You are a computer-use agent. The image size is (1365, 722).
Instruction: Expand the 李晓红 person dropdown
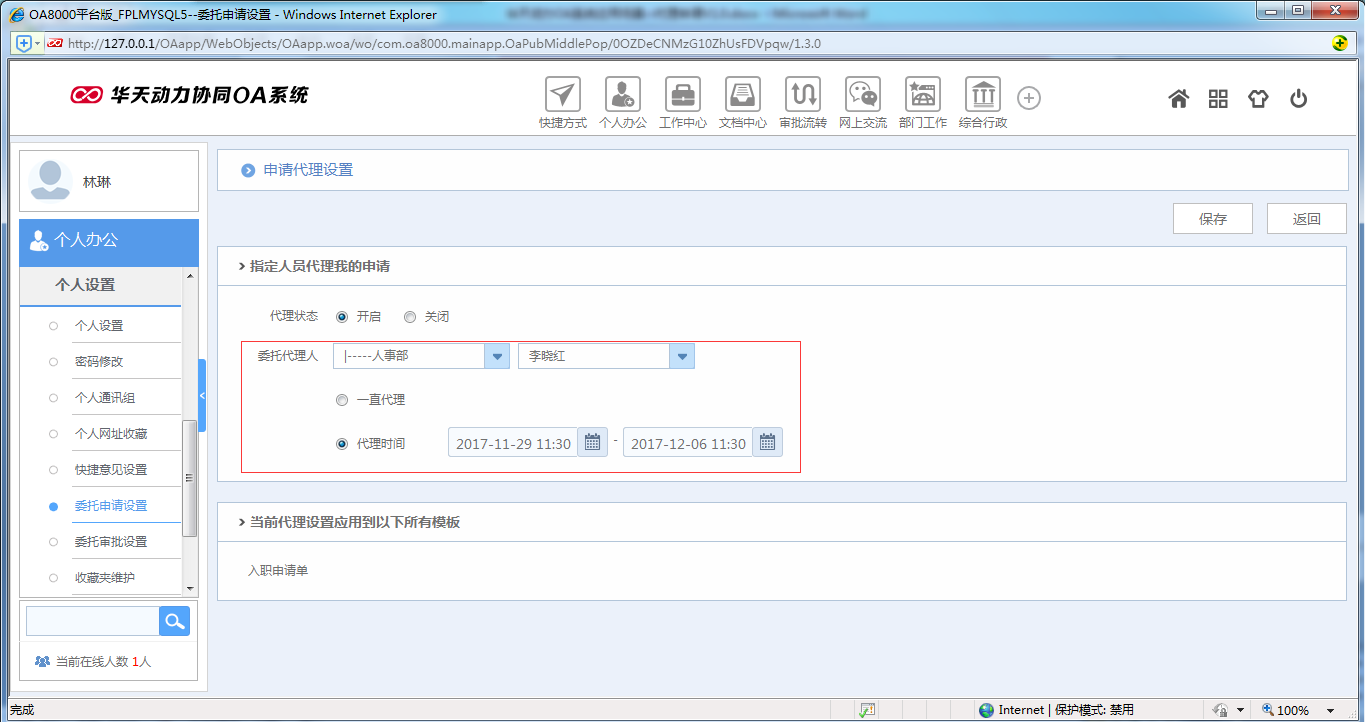click(x=682, y=356)
